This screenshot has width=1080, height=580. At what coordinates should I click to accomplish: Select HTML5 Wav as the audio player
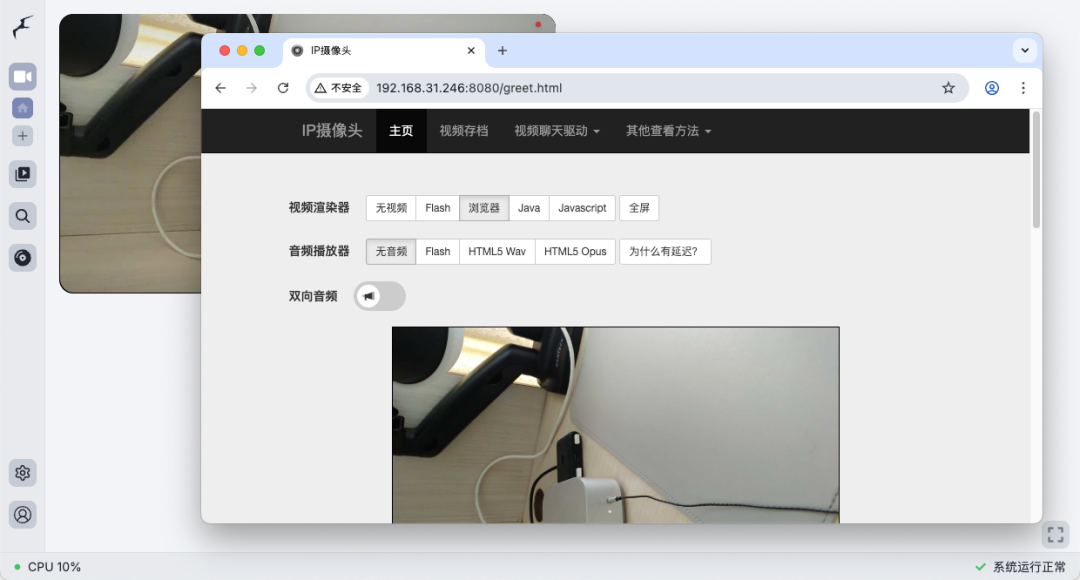click(x=497, y=251)
